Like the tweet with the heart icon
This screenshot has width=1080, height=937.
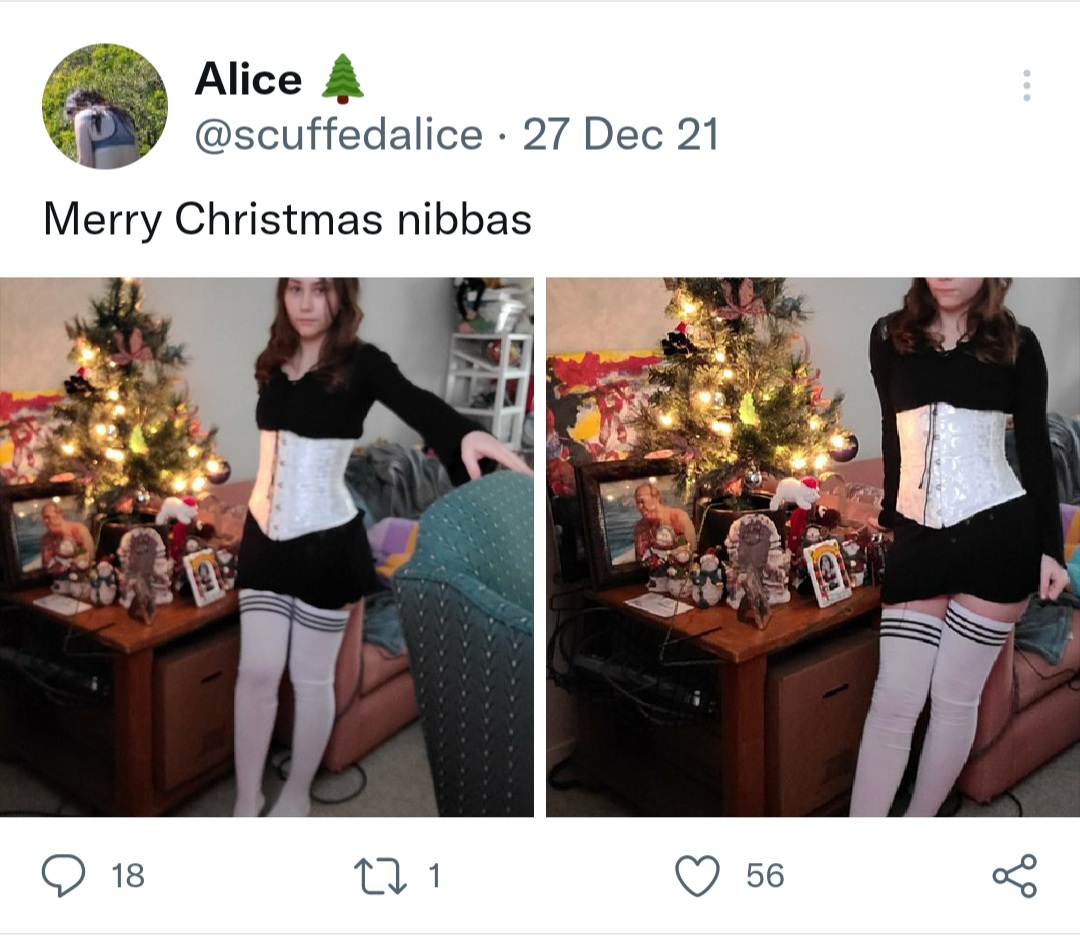697,875
